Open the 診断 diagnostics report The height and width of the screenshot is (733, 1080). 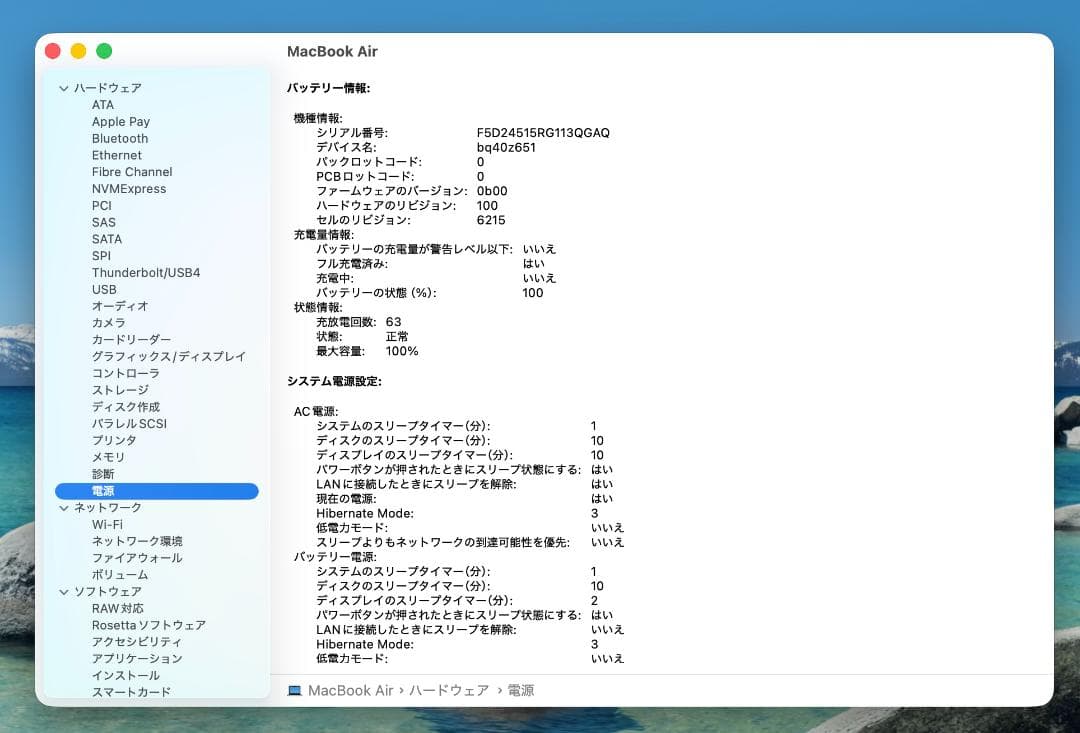(102, 473)
